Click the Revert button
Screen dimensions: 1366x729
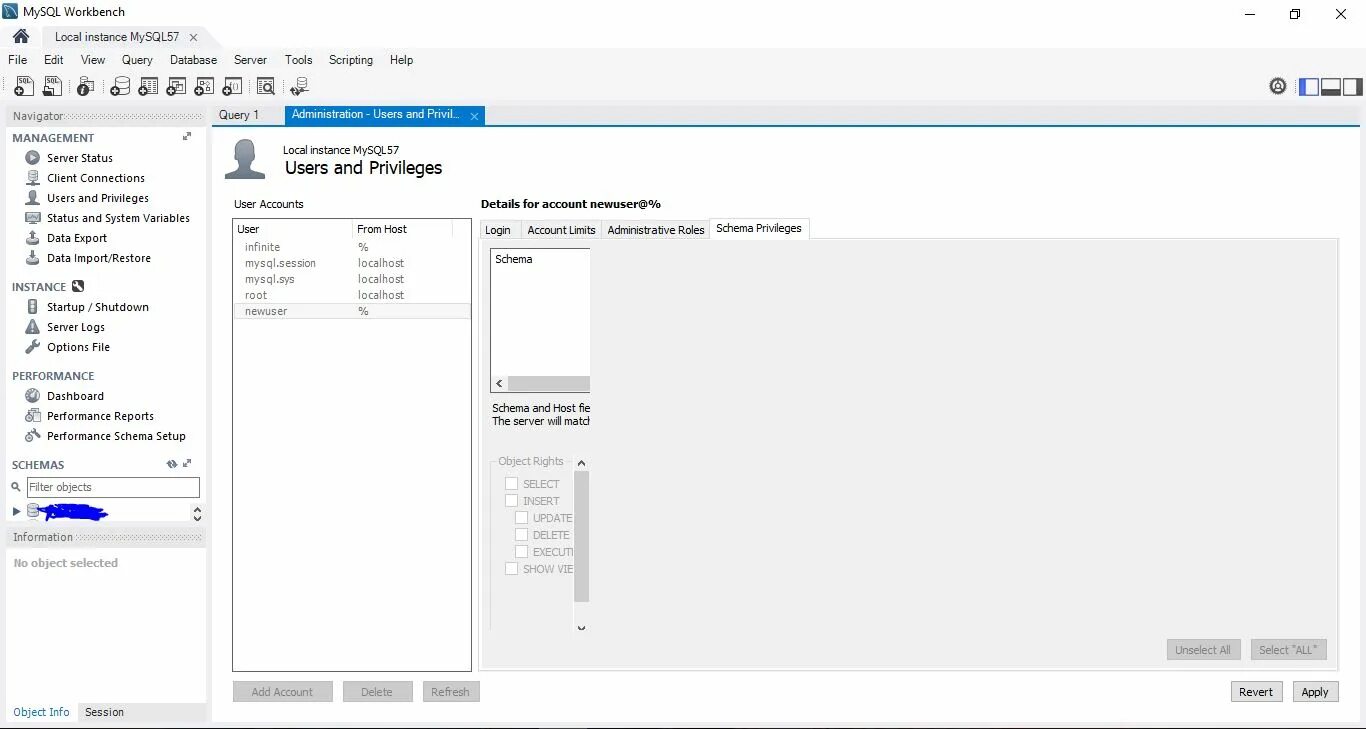tap(1256, 692)
